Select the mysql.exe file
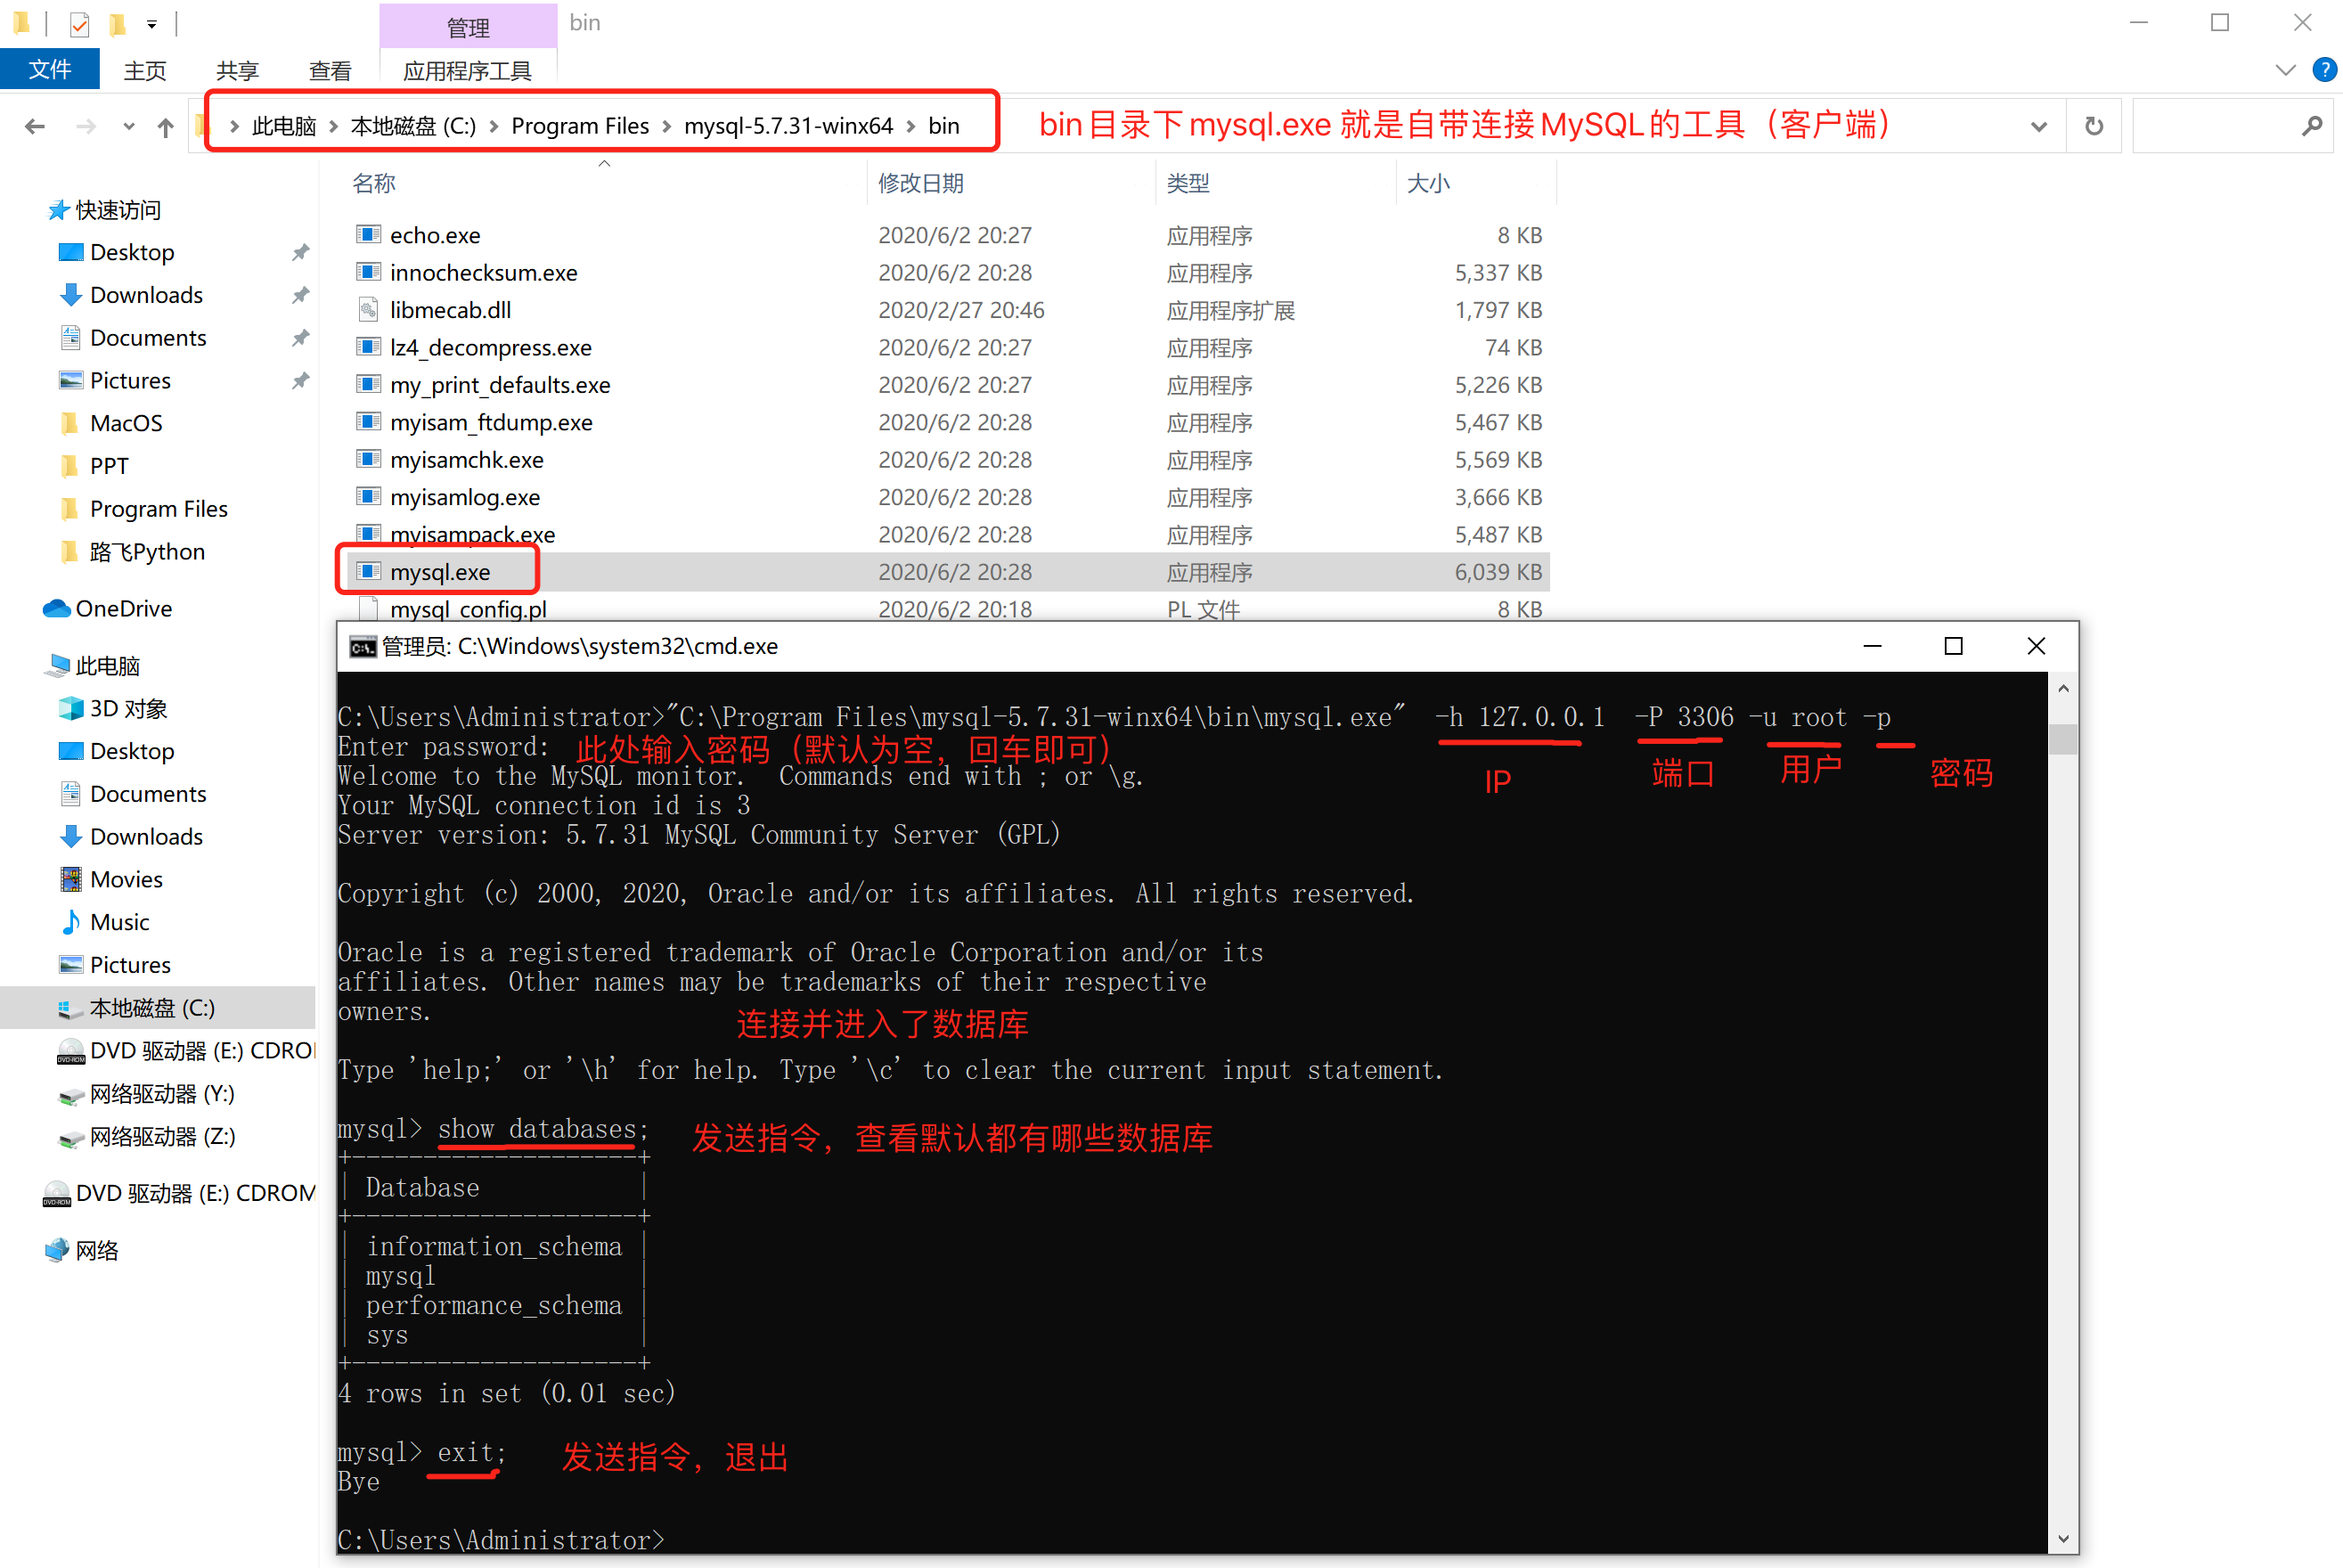 pos(440,572)
